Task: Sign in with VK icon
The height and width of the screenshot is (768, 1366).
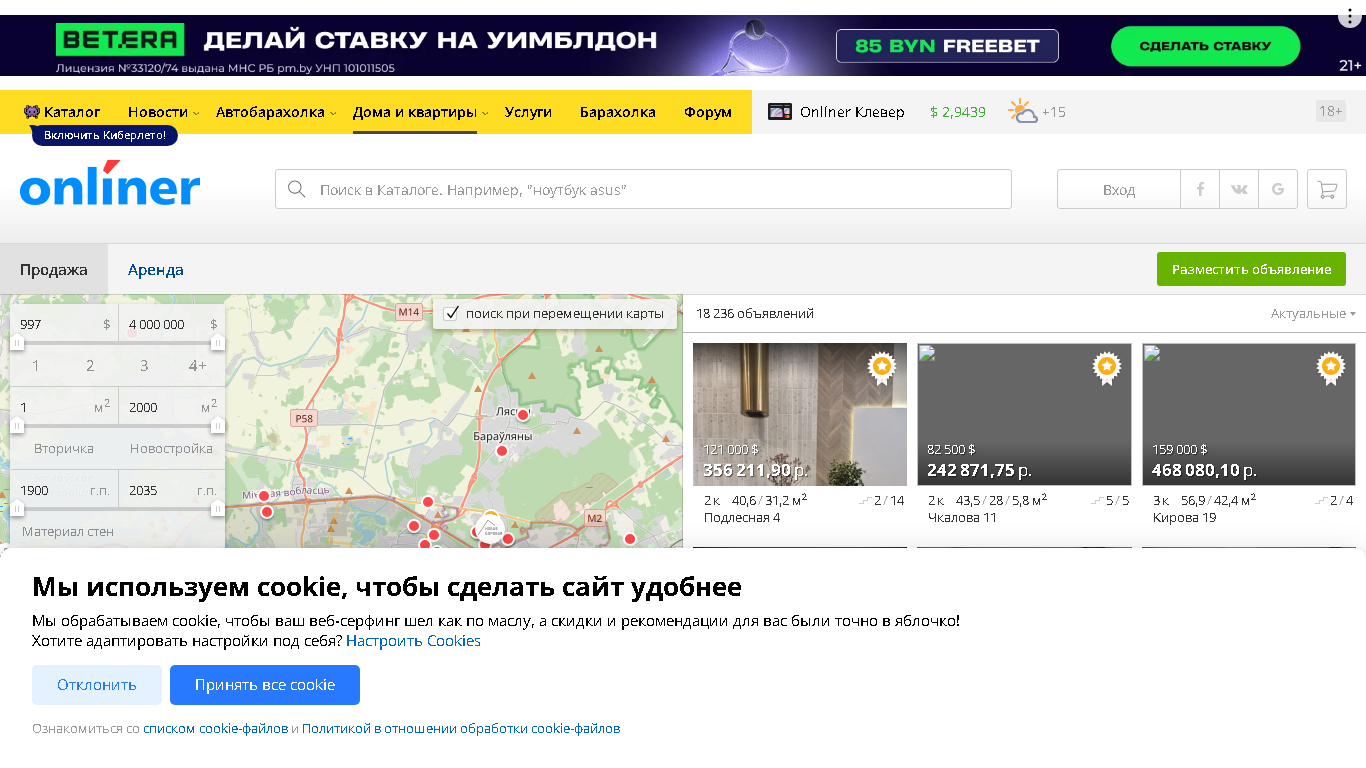Action: point(1239,189)
